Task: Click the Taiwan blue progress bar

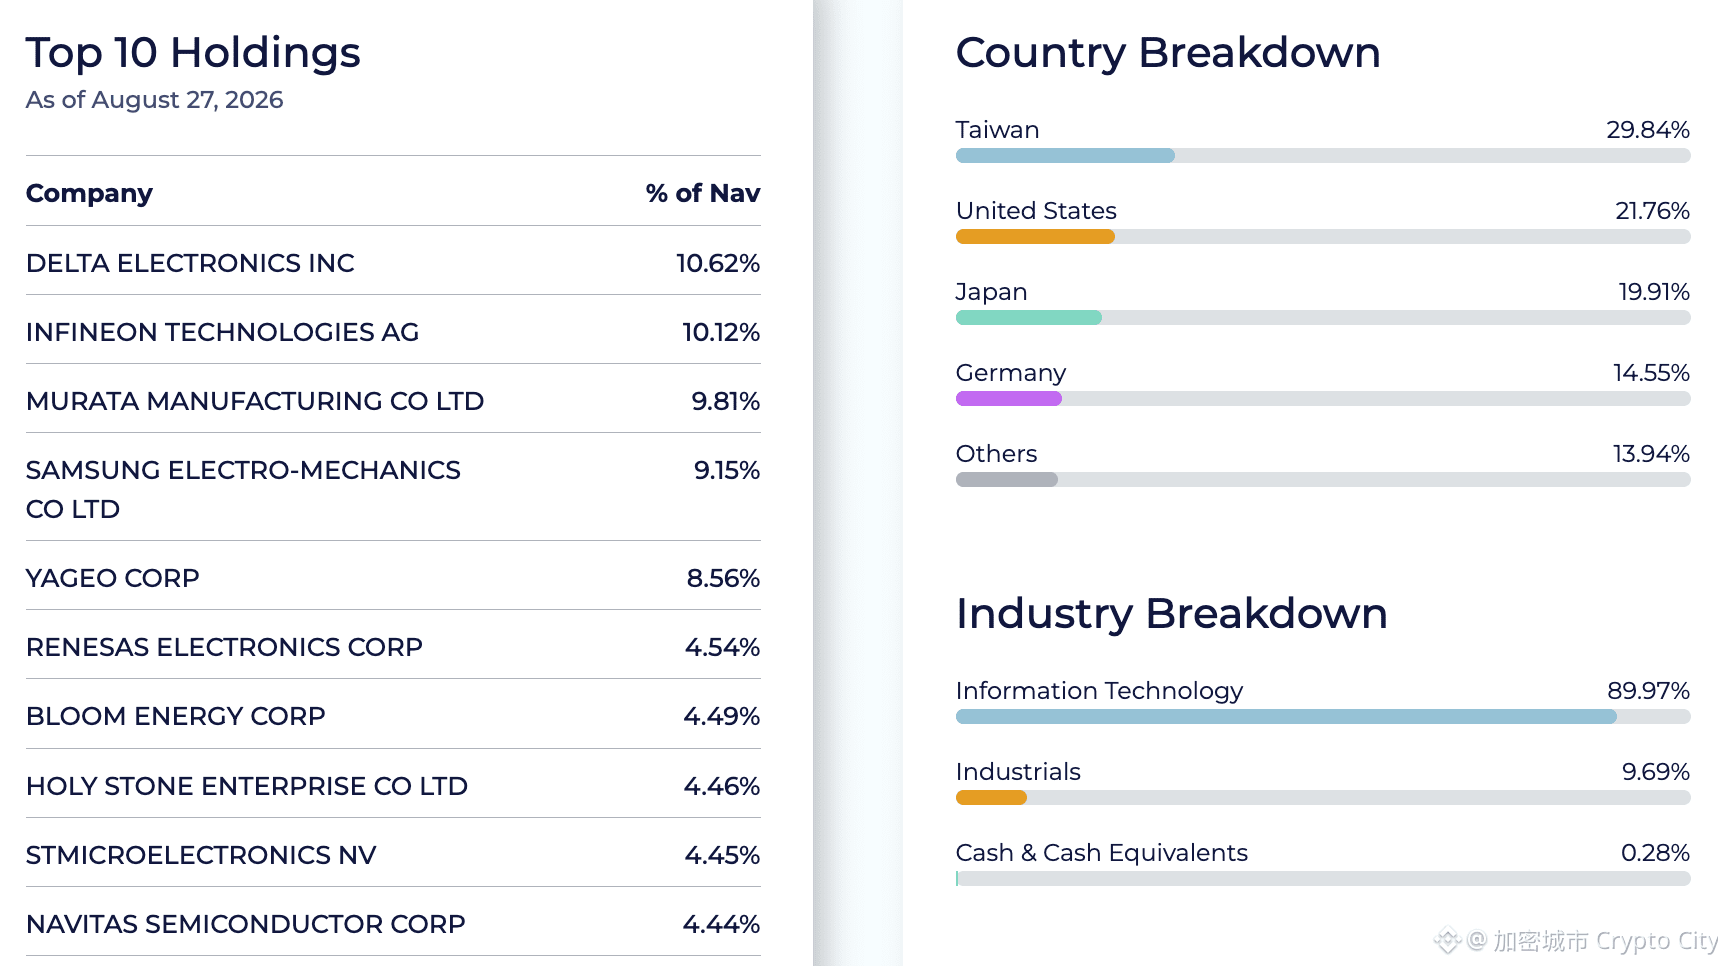Action: 1065,156
